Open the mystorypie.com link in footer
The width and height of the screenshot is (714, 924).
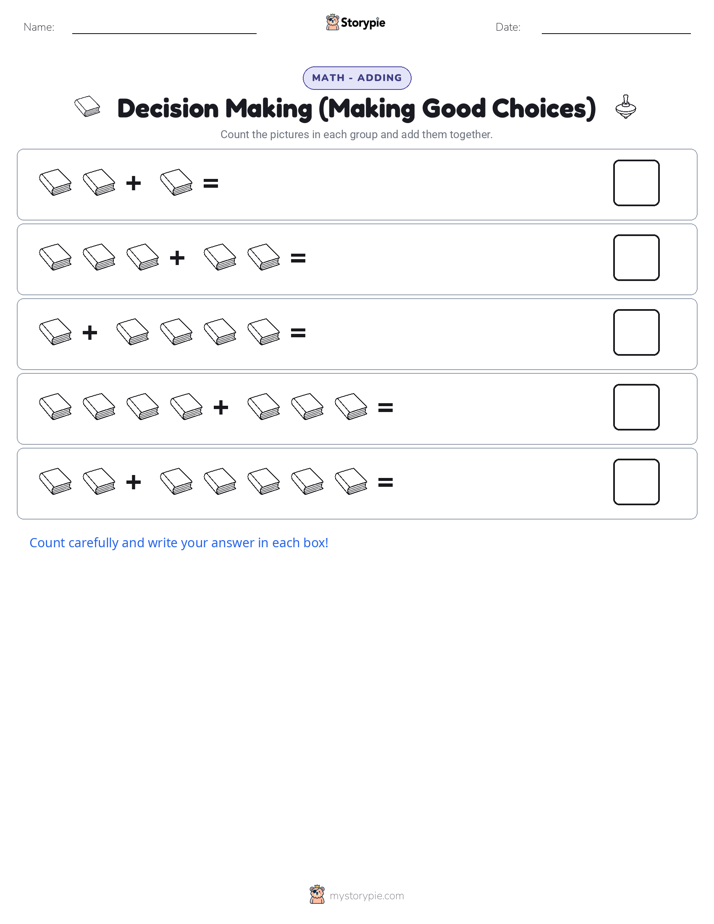pos(366,896)
